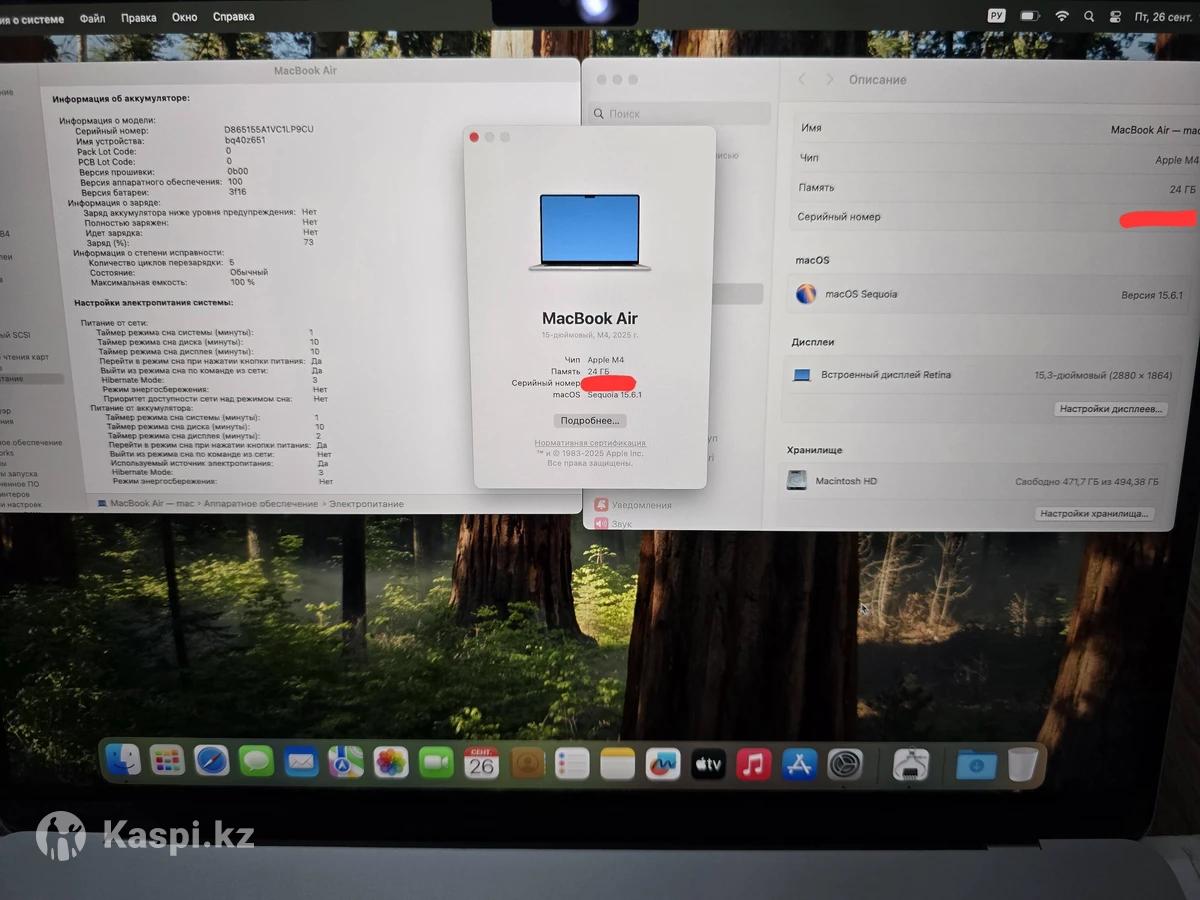Open the Photos app in Dock
The height and width of the screenshot is (900, 1200).
[391, 763]
